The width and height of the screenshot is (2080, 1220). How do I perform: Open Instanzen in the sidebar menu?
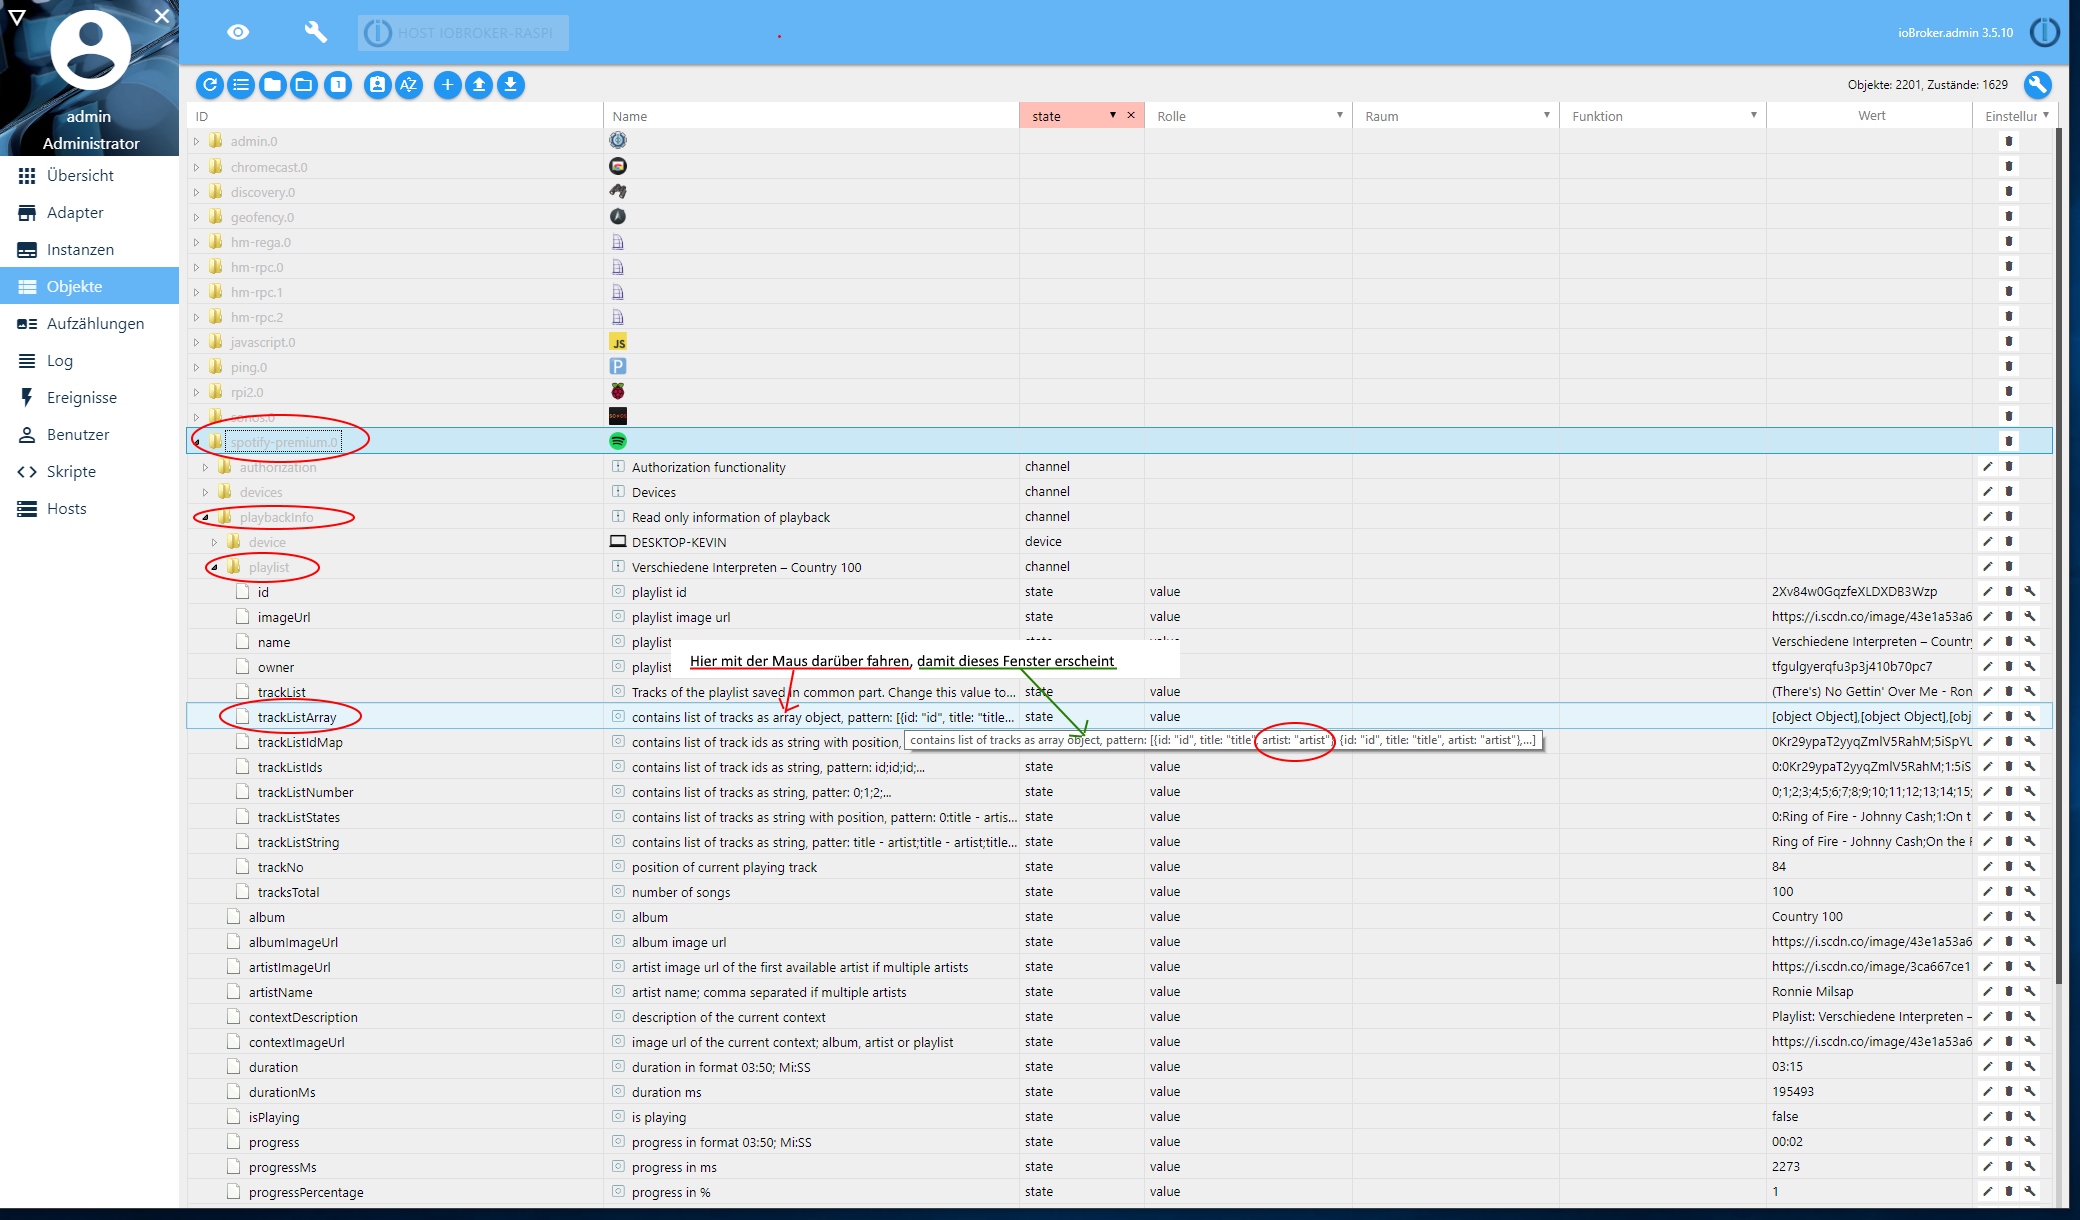80,250
